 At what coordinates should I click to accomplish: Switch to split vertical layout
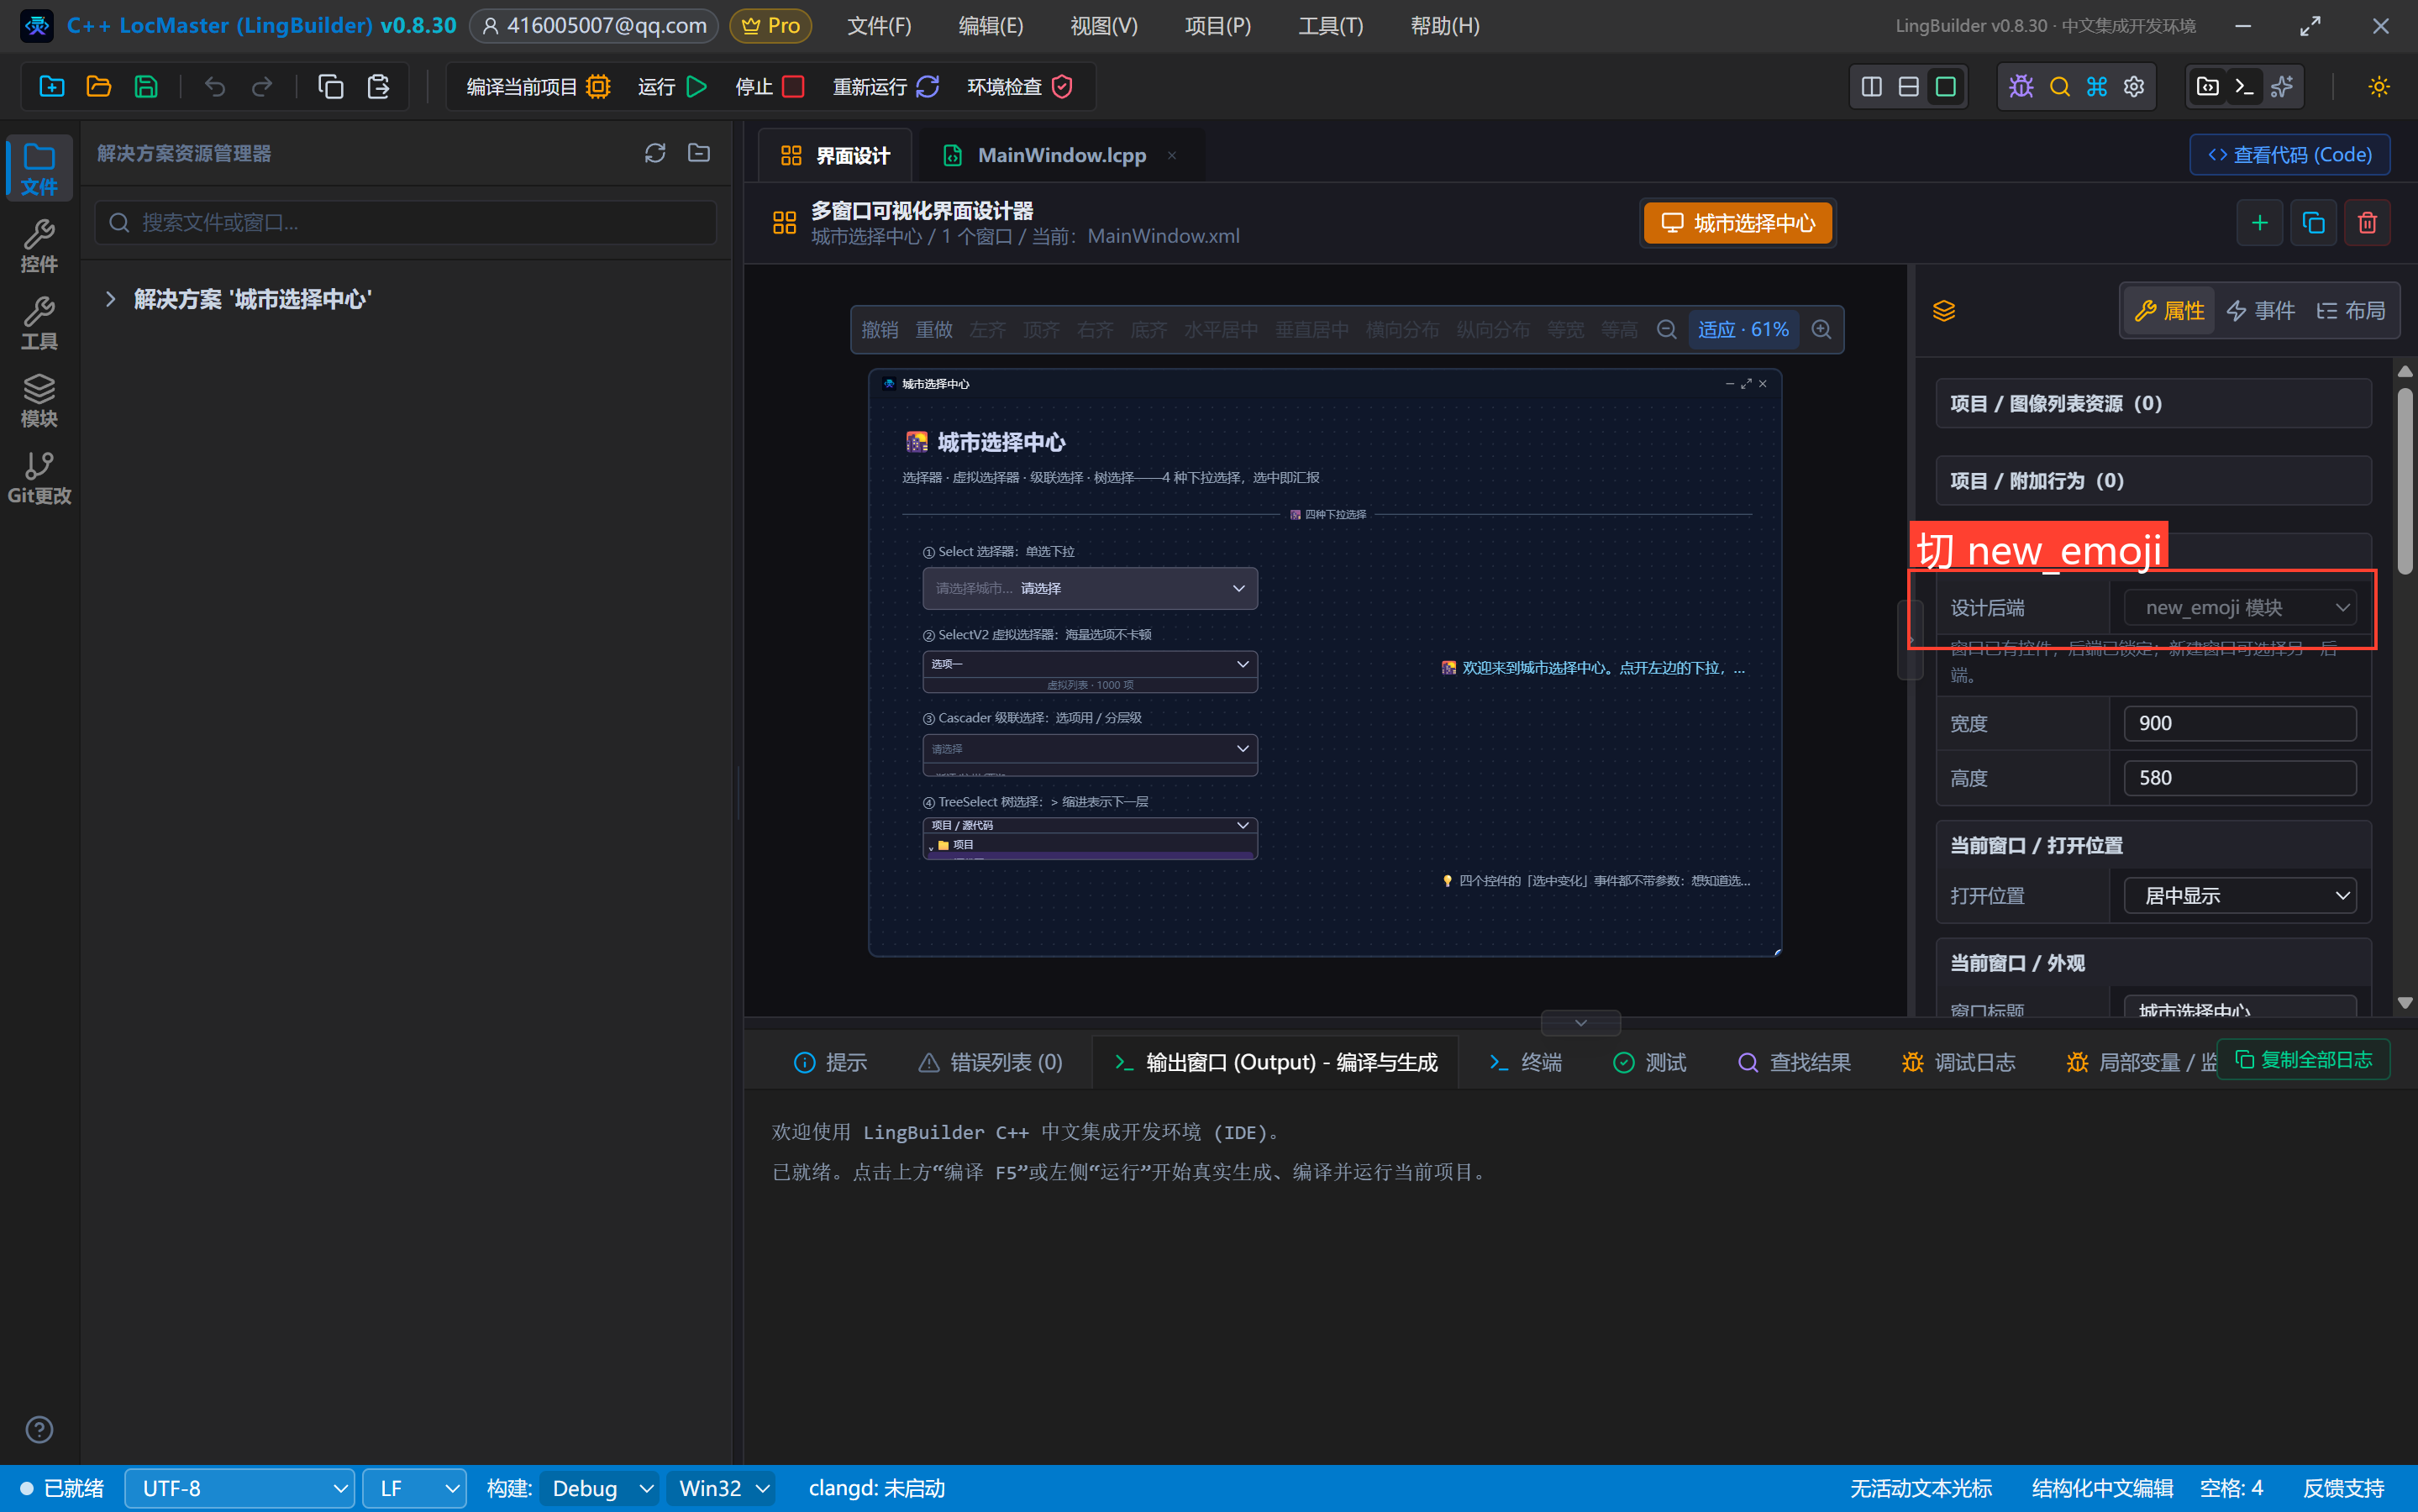(1871, 87)
